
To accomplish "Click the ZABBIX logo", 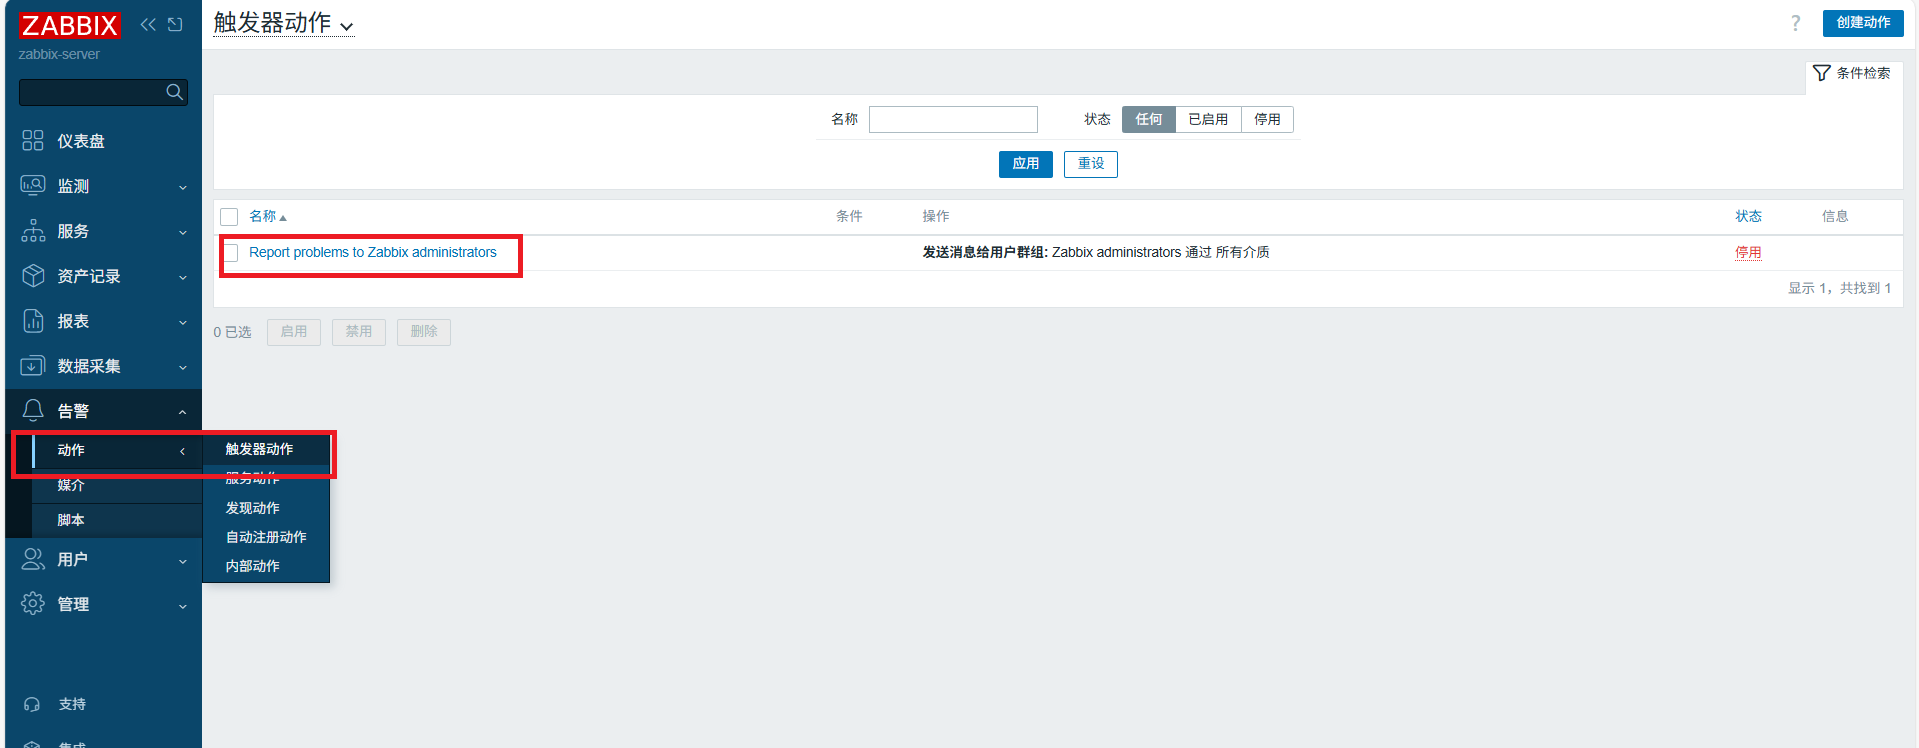I will point(70,25).
